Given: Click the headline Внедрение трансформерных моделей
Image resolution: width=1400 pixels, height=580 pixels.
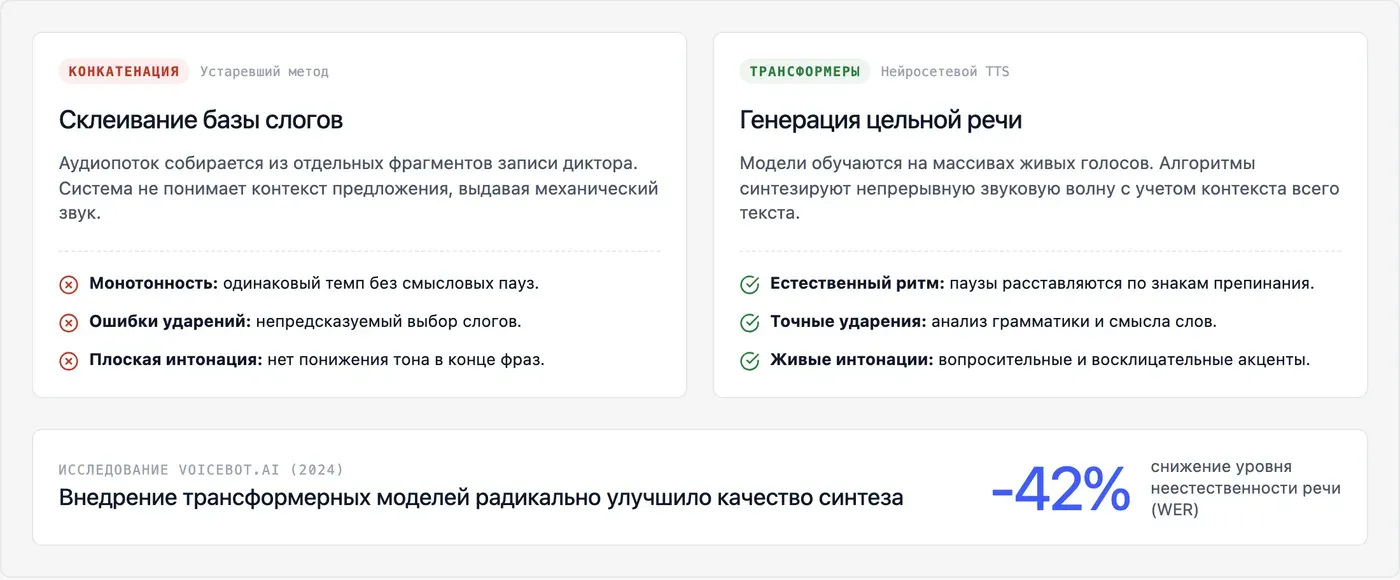Looking at the screenshot, I should pyautogui.click(x=481, y=497).
